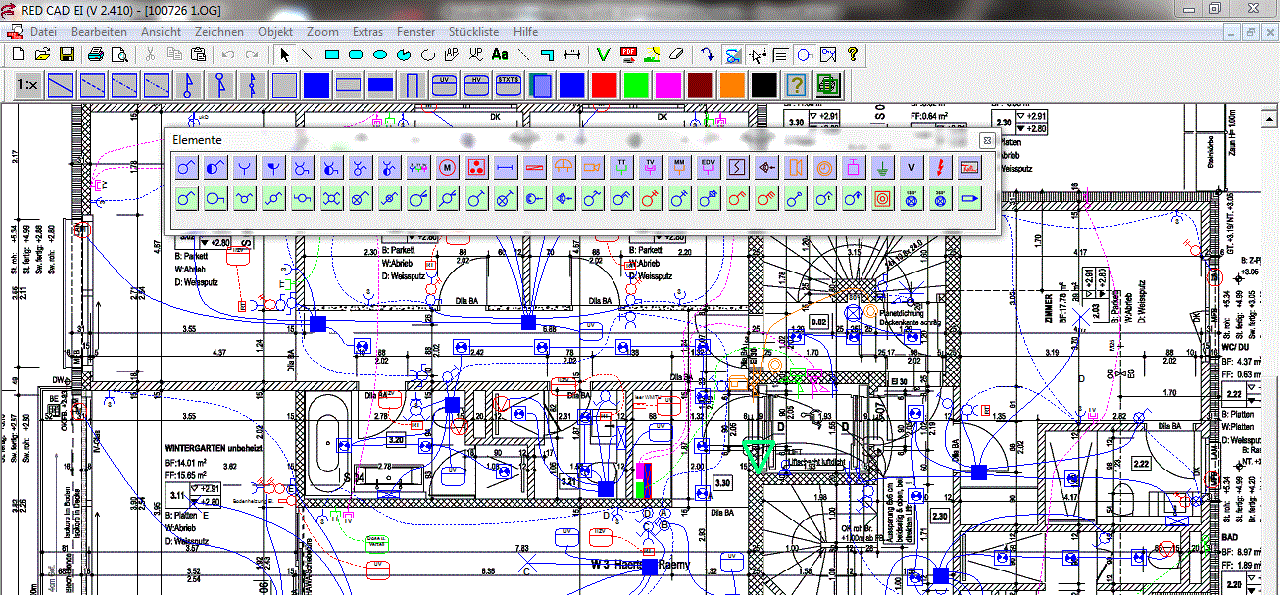Insert the EDV socket symbol
1280x595 pixels.
point(709,167)
